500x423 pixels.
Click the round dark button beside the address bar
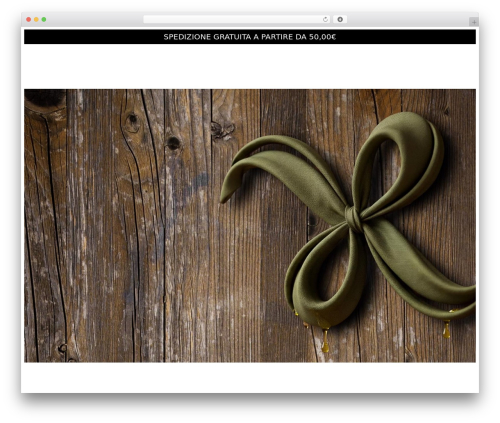(340, 19)
